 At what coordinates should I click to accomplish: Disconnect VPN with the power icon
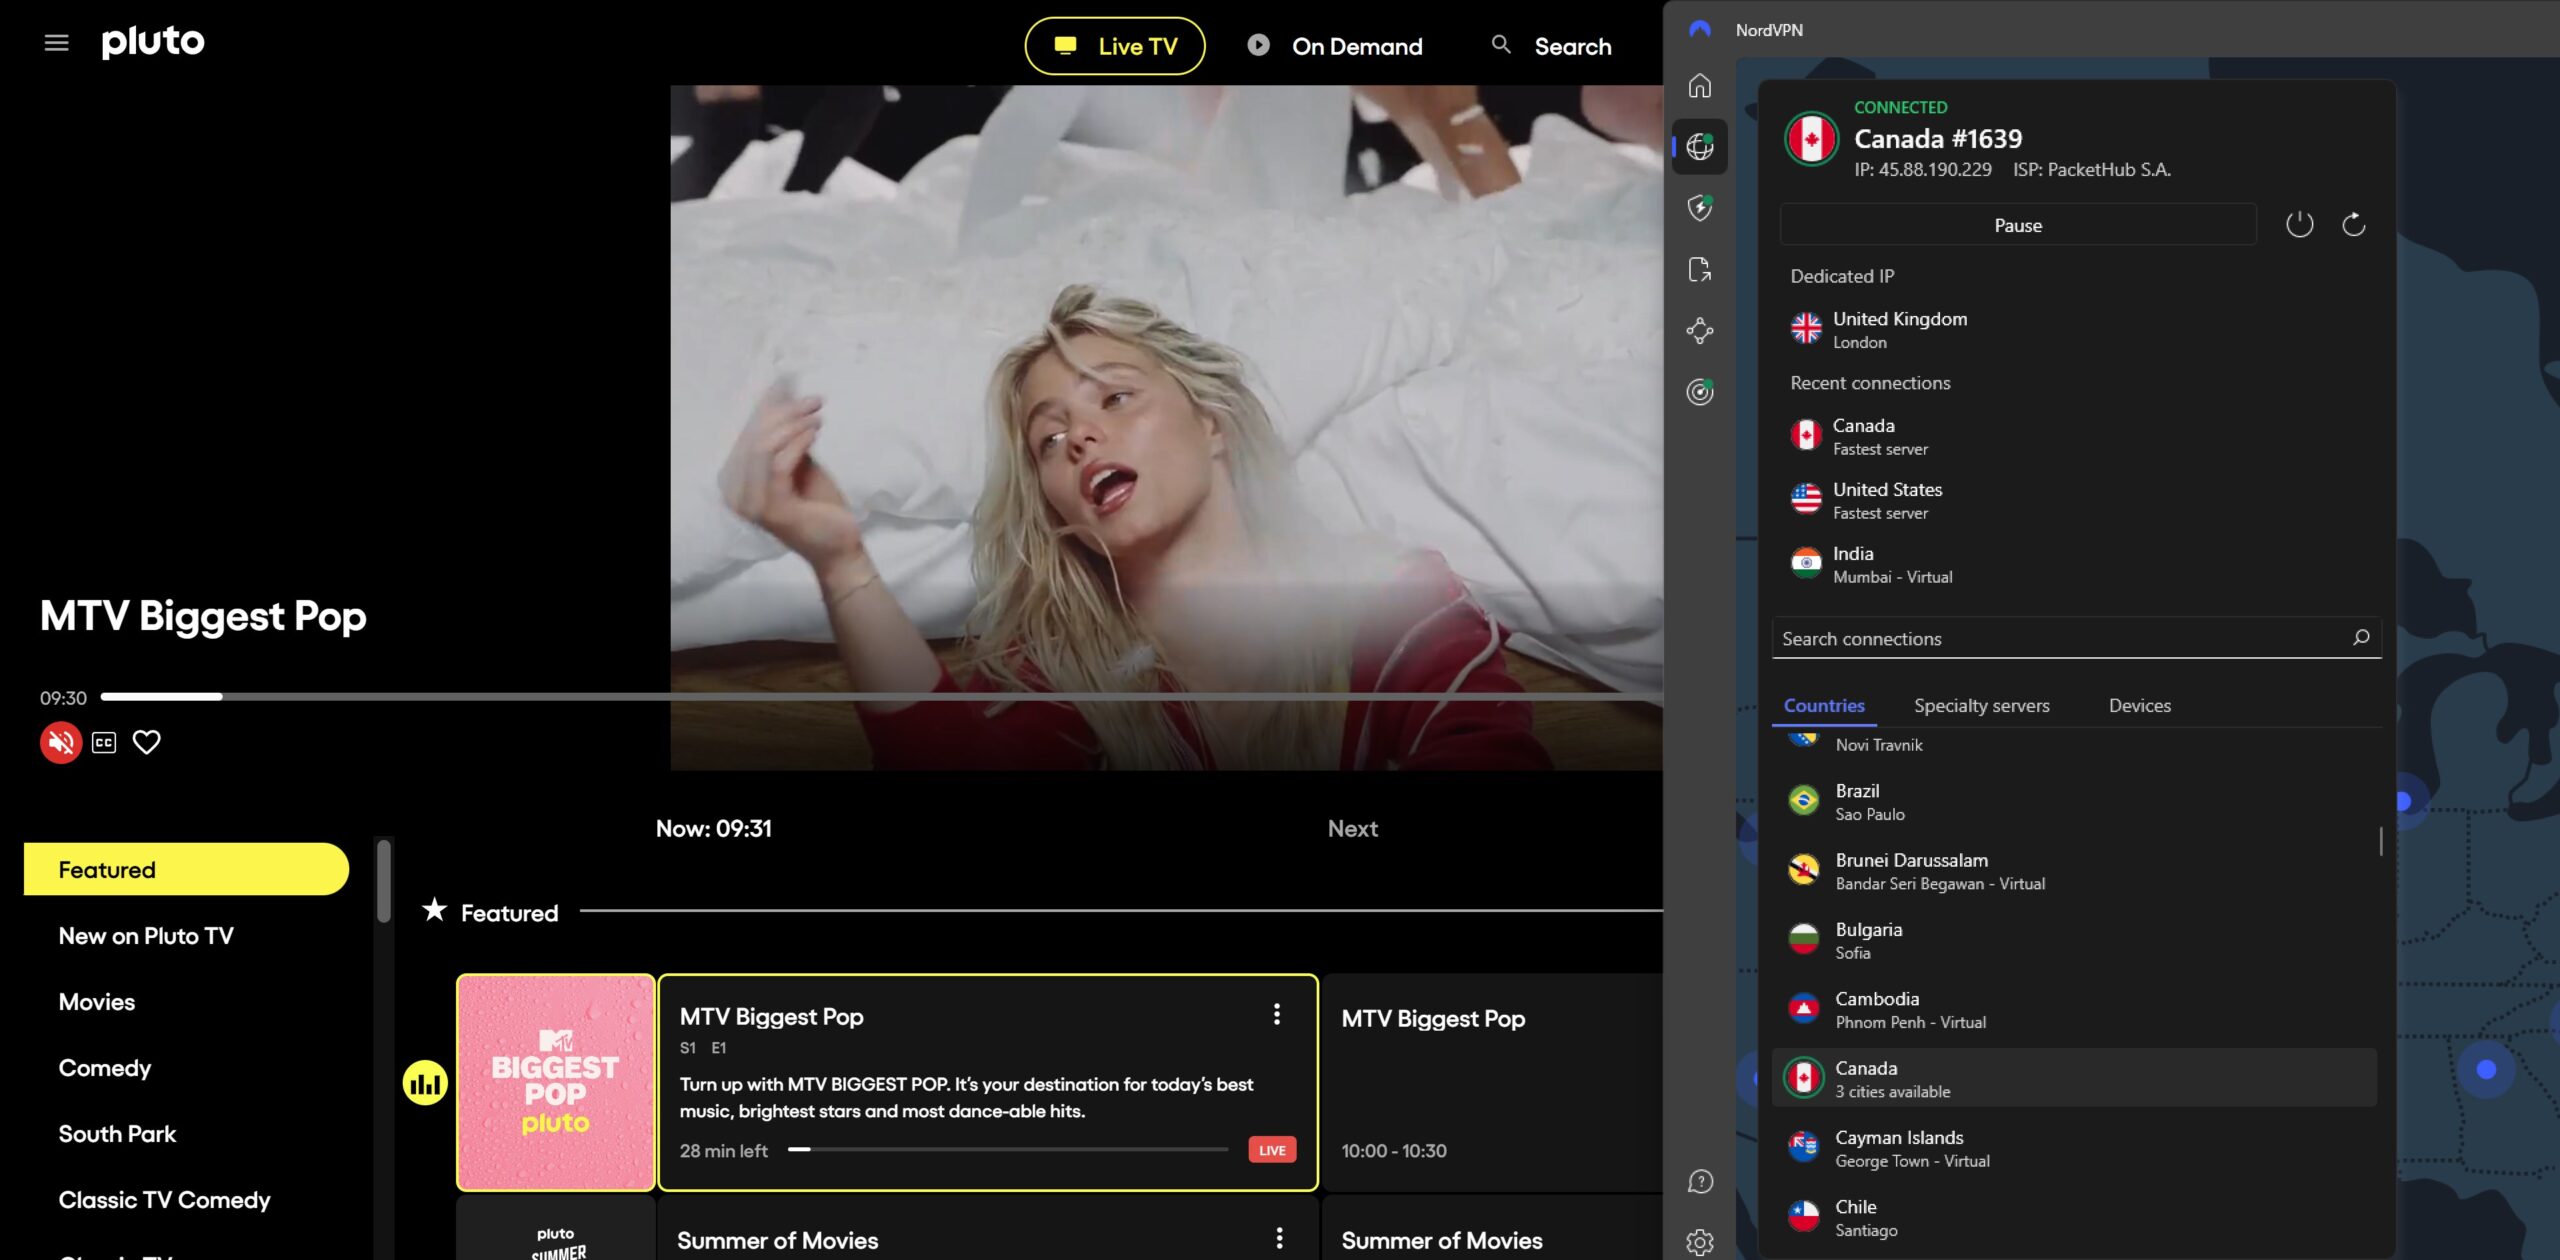pos(2300,224)
